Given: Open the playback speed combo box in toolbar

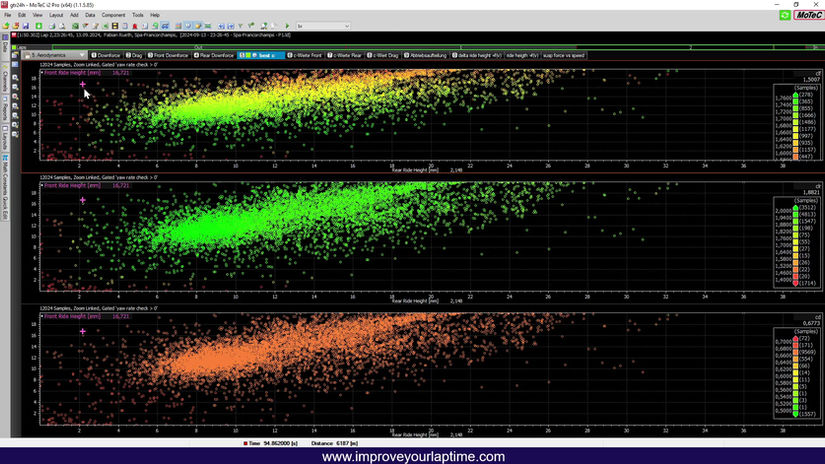Looking at the screenshot, I should 323,25.
